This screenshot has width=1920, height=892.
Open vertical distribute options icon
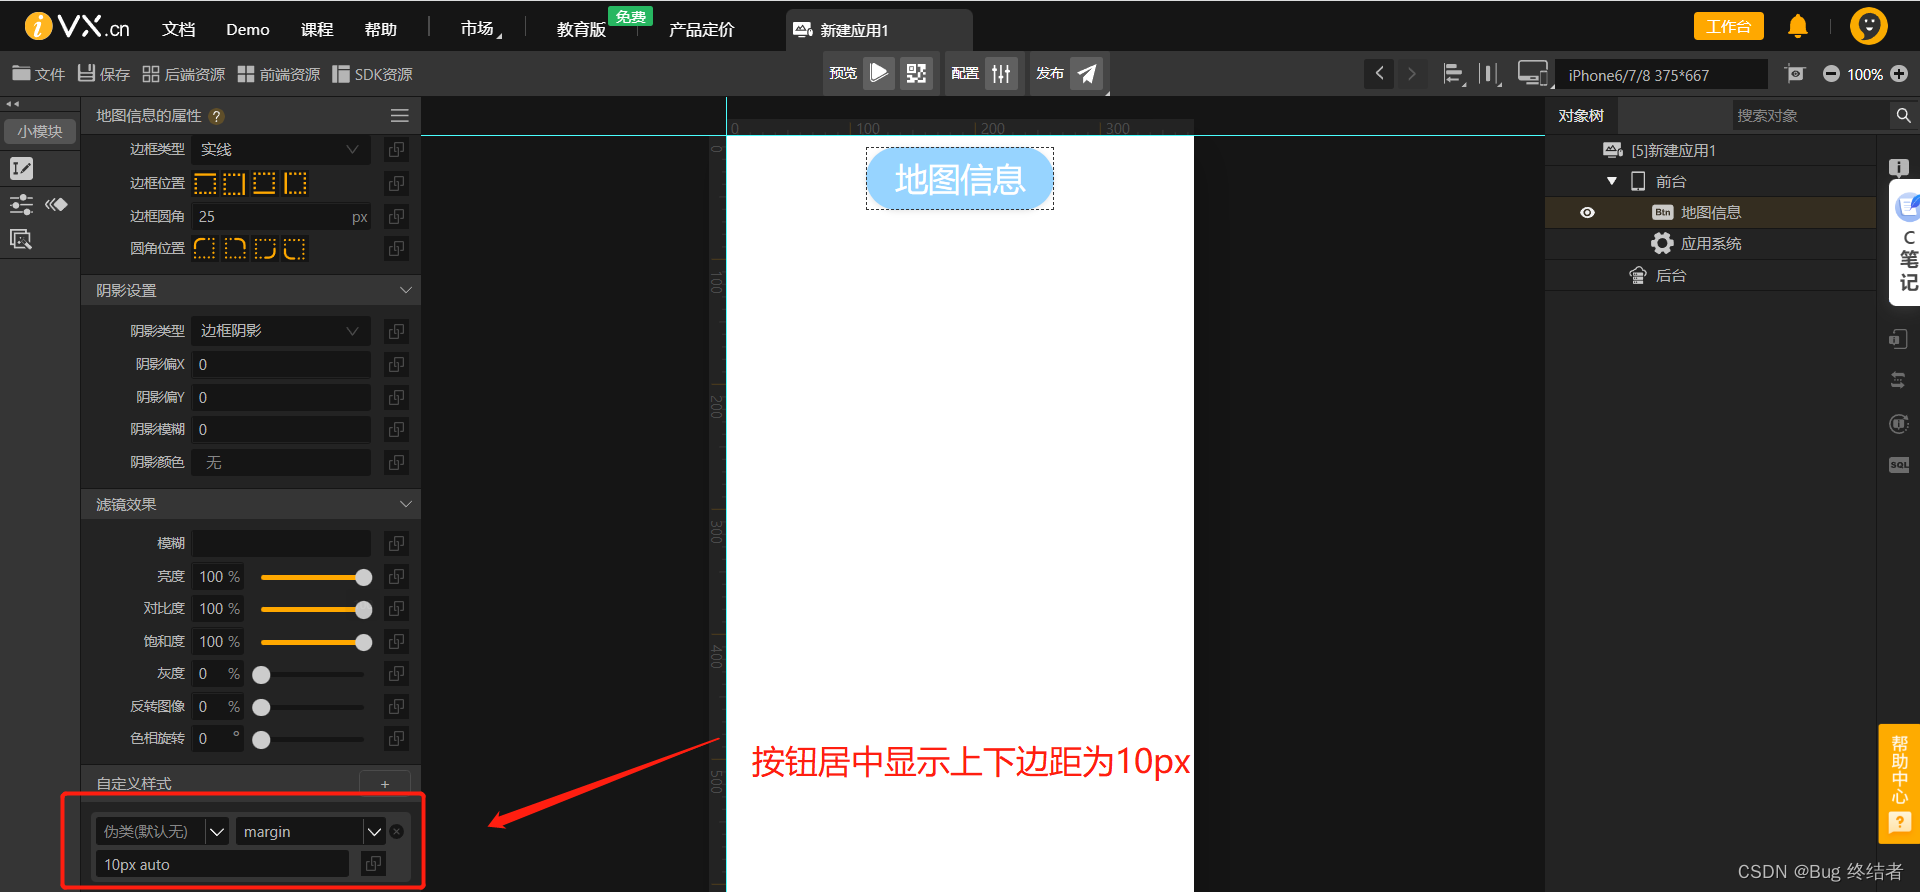1490,74
